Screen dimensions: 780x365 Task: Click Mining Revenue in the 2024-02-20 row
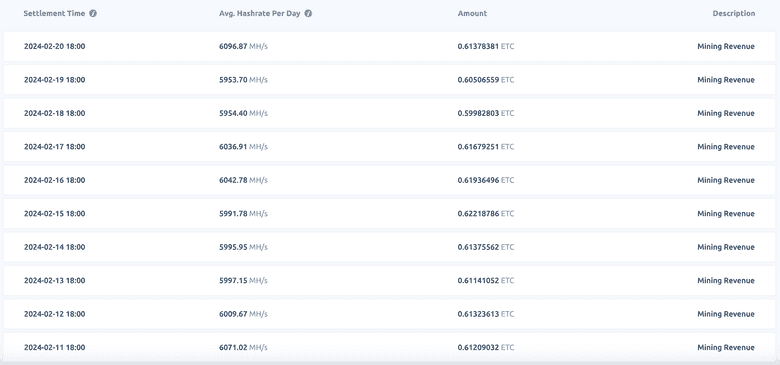[x=726, y=46]
